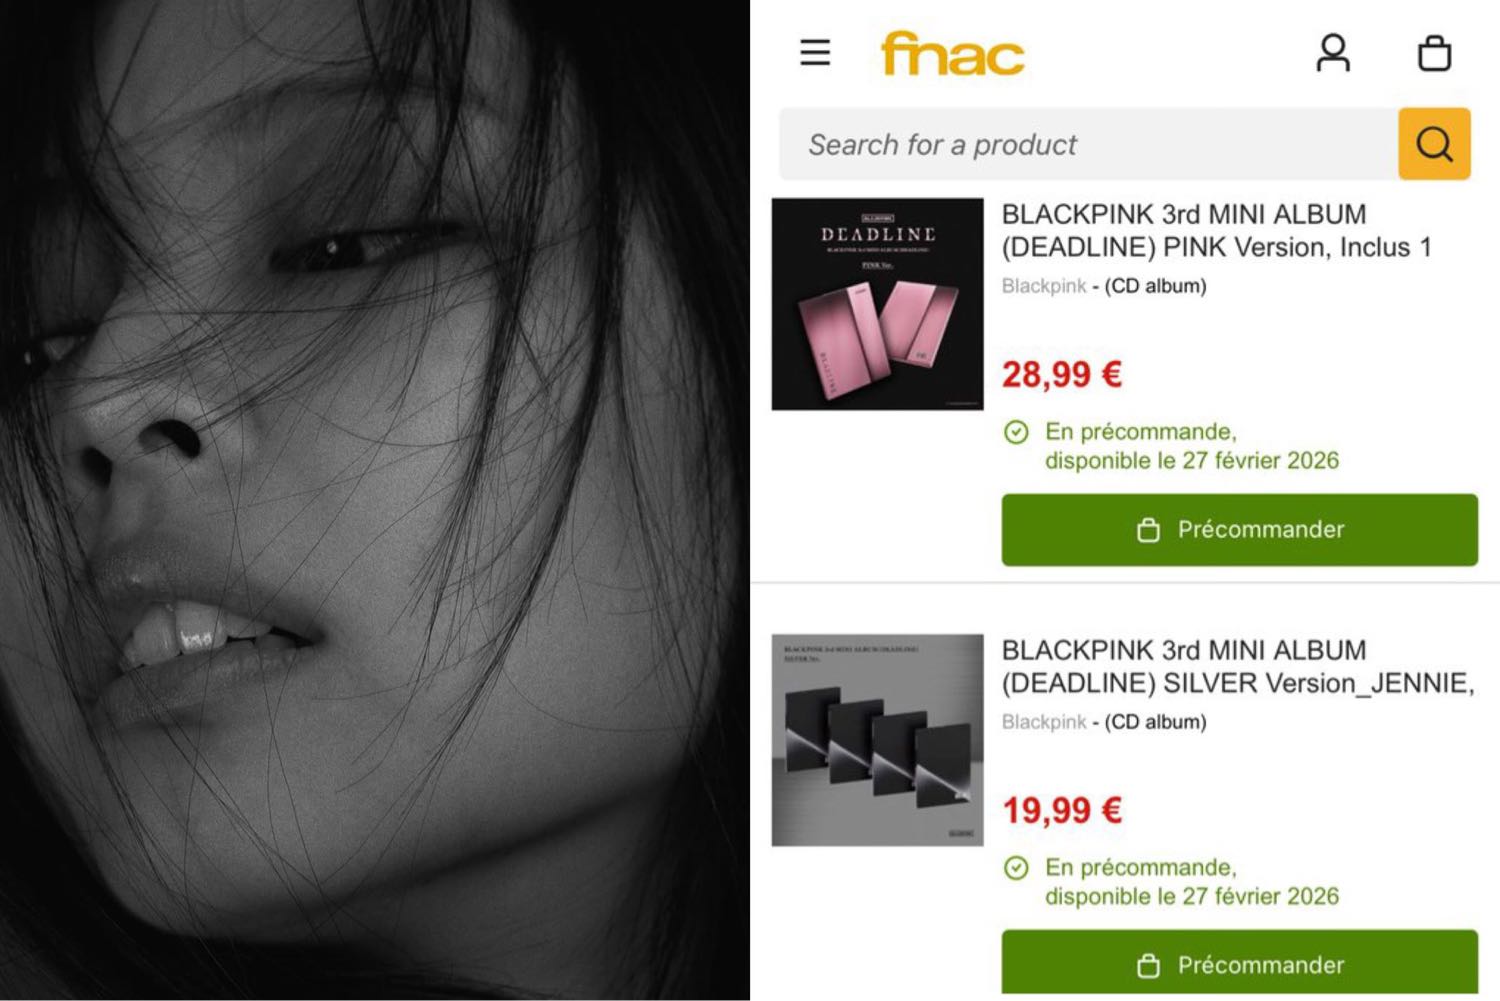Click Blackpink artist link under SILVER Version
This screenshot has width=1500, height=1001.
(1043, 722)
